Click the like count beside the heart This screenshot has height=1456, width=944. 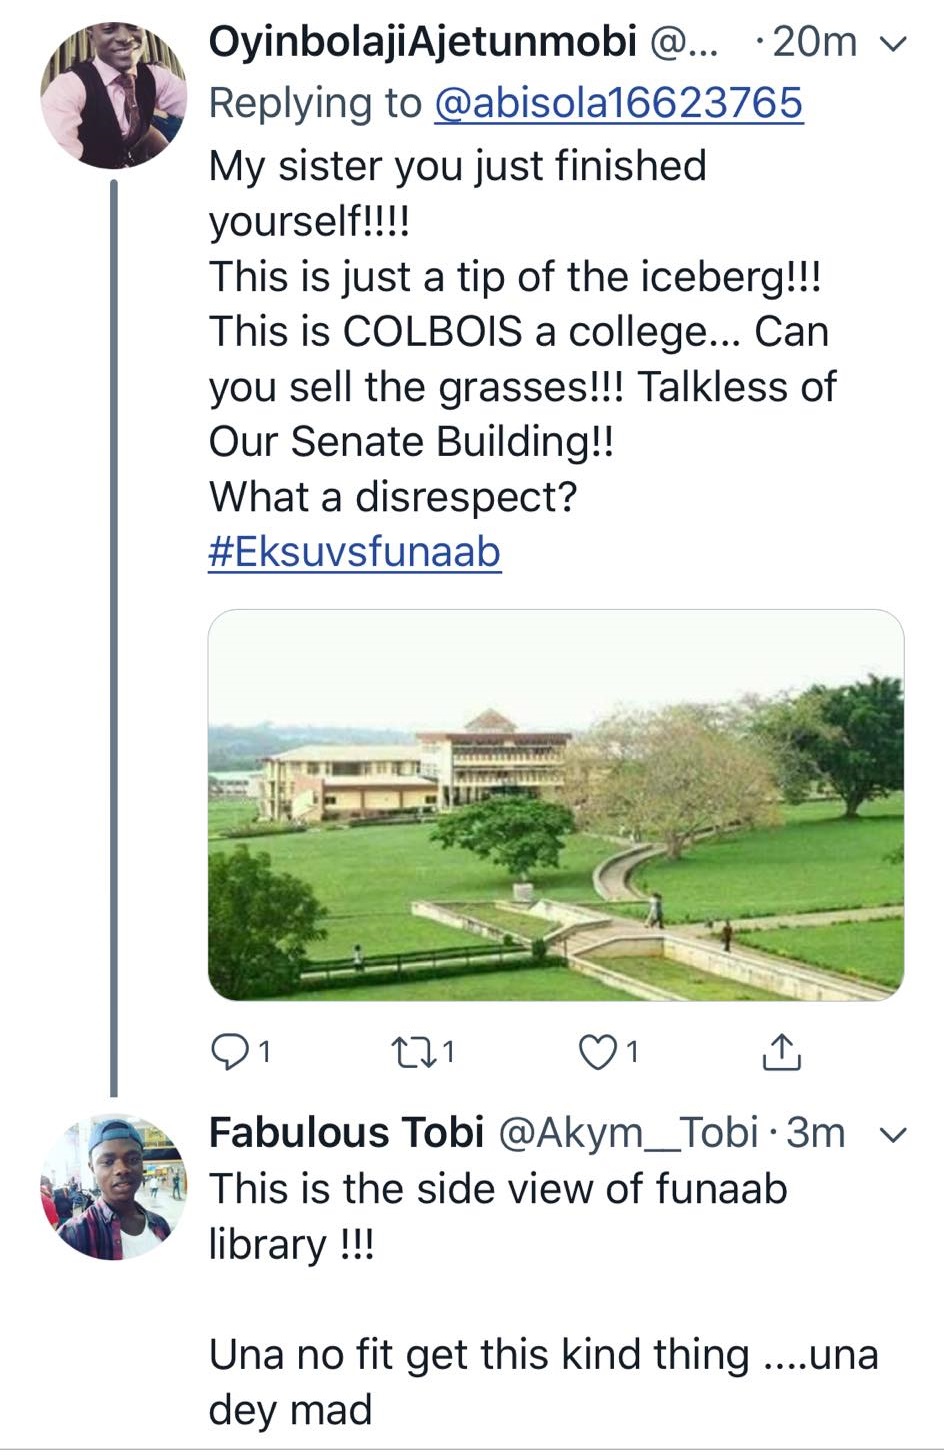(632, 1051)
